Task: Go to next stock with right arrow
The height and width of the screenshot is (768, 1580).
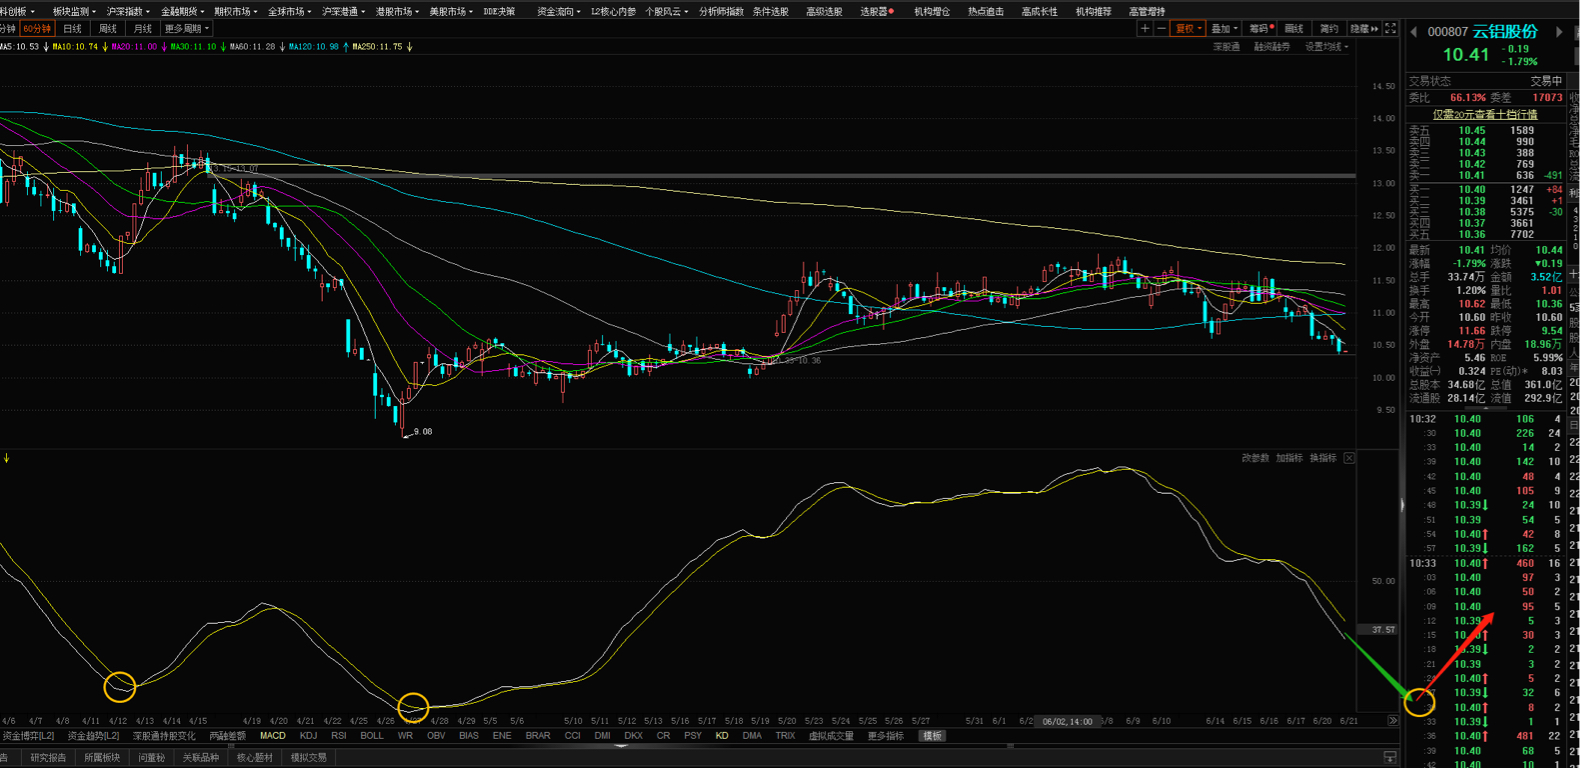Action: (x=1559, y=32)
